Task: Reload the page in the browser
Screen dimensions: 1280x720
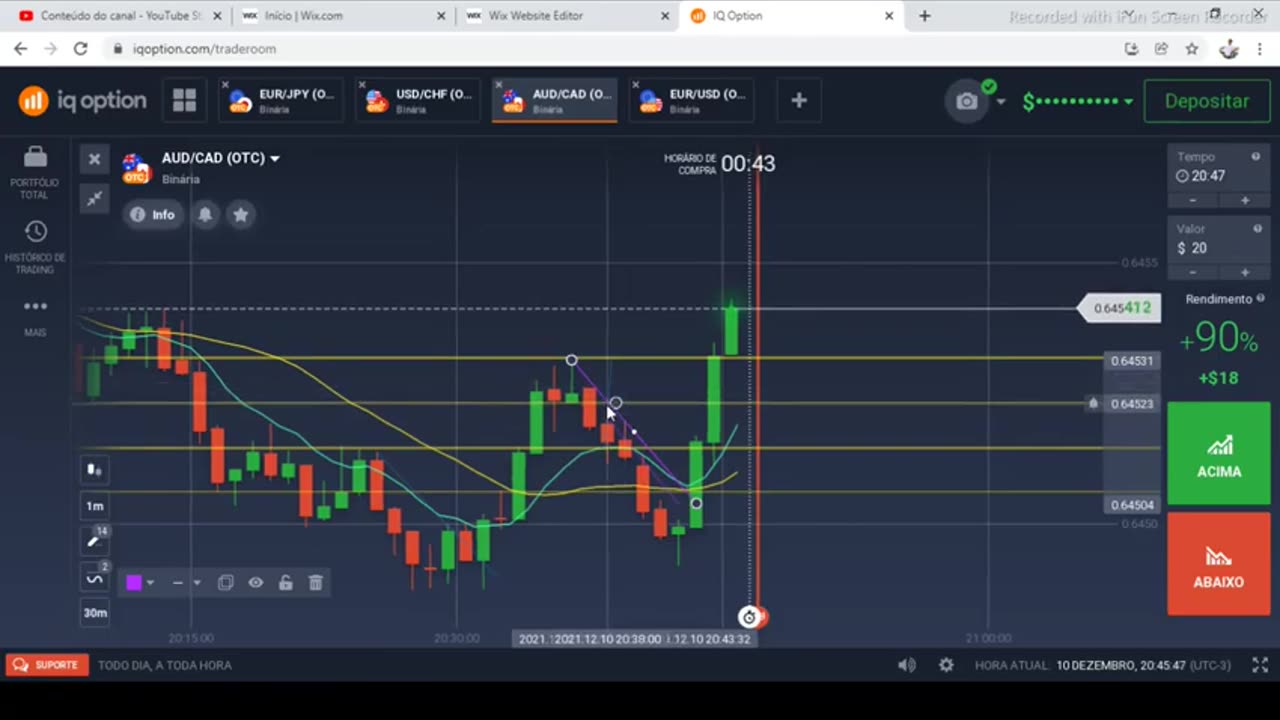Action: click(81, 48)
